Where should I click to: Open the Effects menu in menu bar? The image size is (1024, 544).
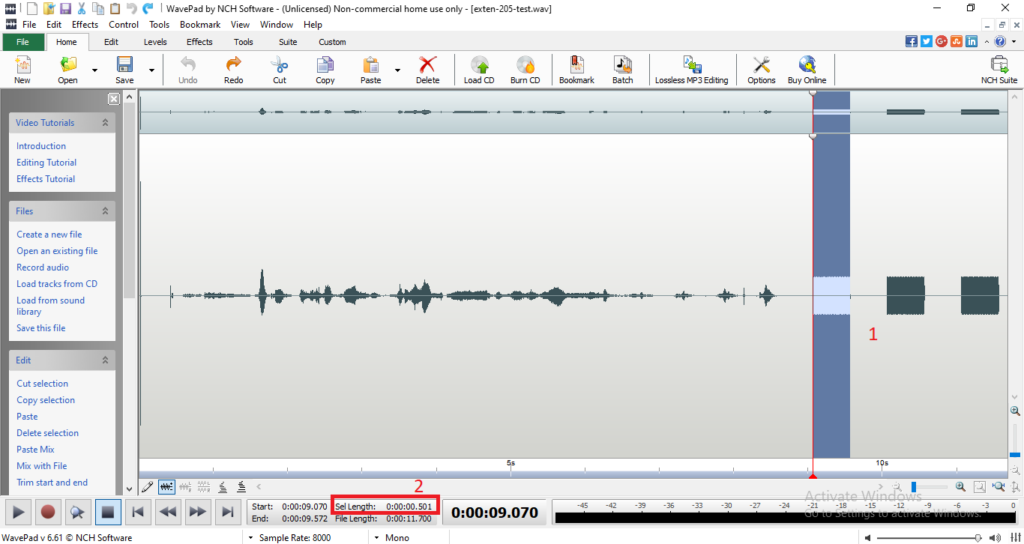[85, 24]
